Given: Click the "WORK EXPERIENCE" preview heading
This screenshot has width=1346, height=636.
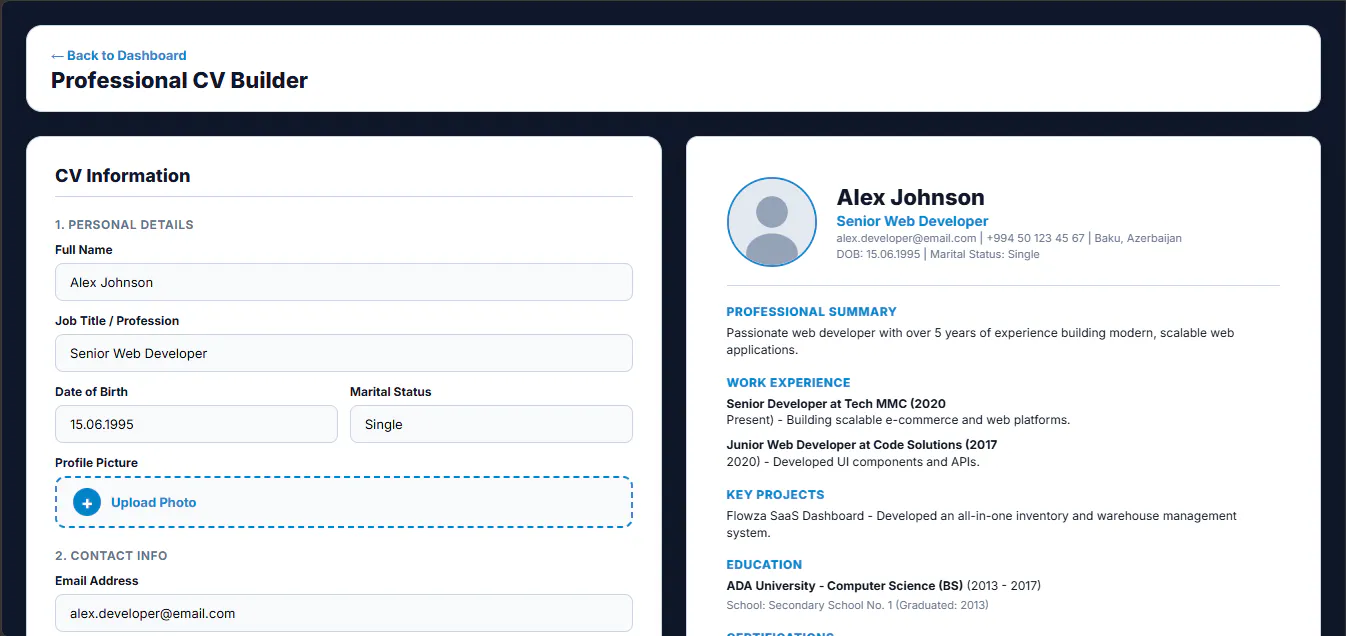Looking at the screenshot, I should pos(788,383).
